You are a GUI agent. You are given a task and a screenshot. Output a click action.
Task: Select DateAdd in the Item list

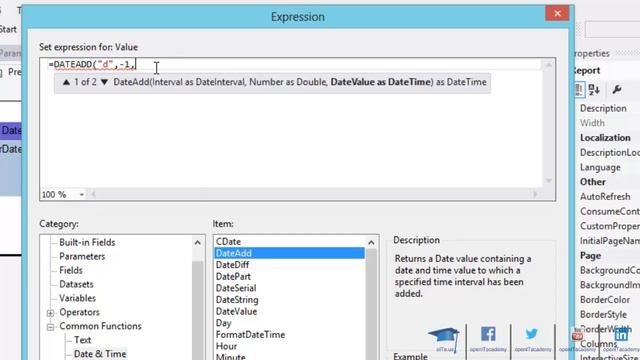[289, 253]
